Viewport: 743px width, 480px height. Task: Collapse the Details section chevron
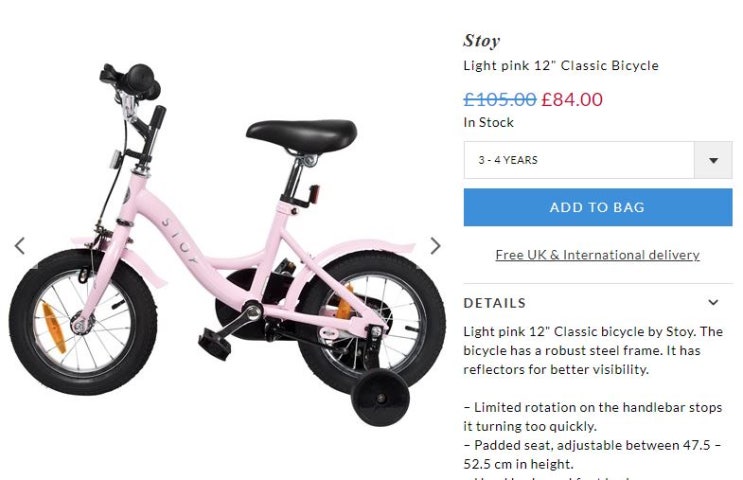pos(713,302)
